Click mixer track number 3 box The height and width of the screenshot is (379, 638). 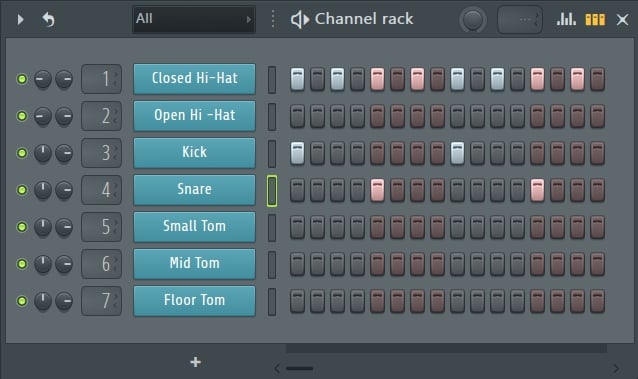101,153
